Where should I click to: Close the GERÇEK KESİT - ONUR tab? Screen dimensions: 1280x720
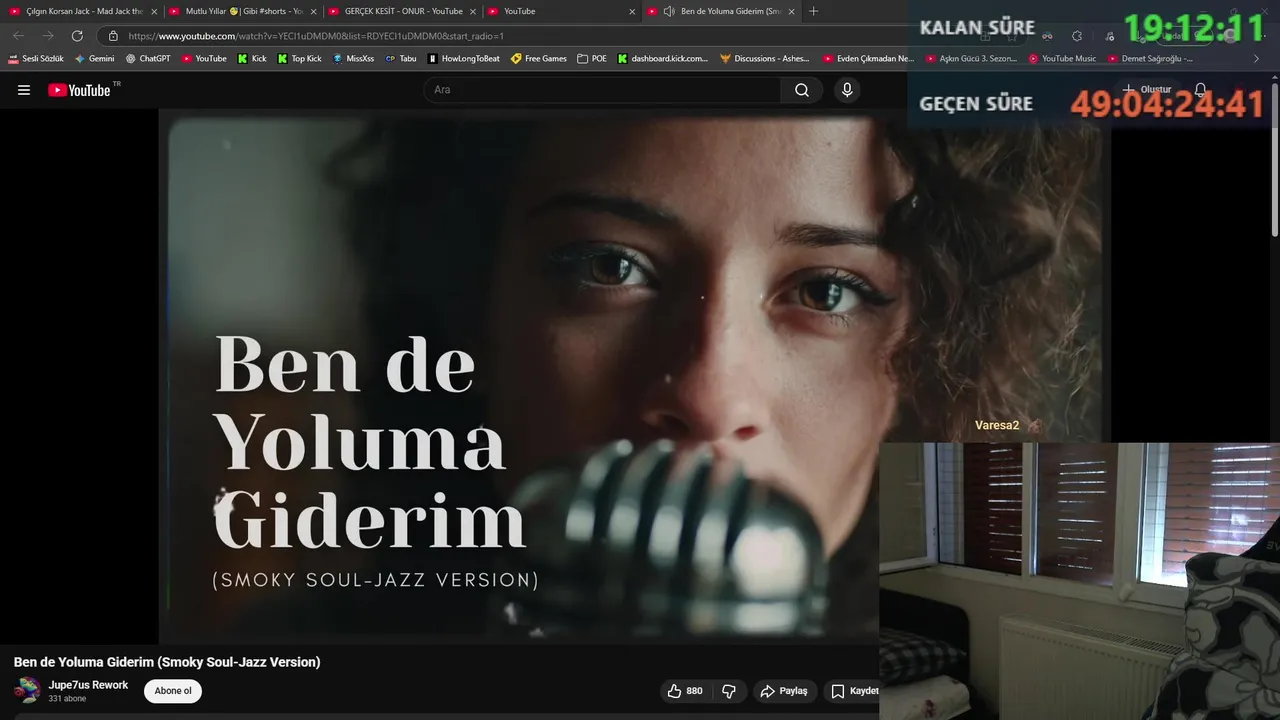(473, 11)
